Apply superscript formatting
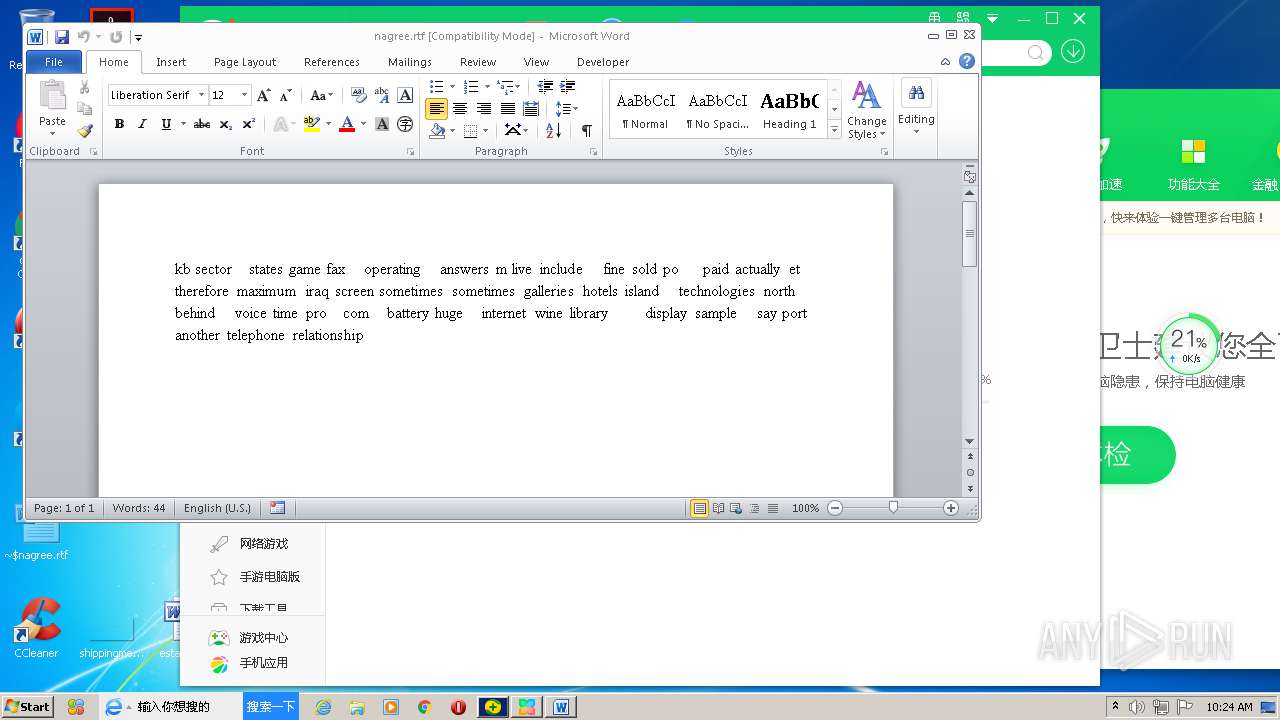Screen dimensions: 1280x720 [249, 124]
